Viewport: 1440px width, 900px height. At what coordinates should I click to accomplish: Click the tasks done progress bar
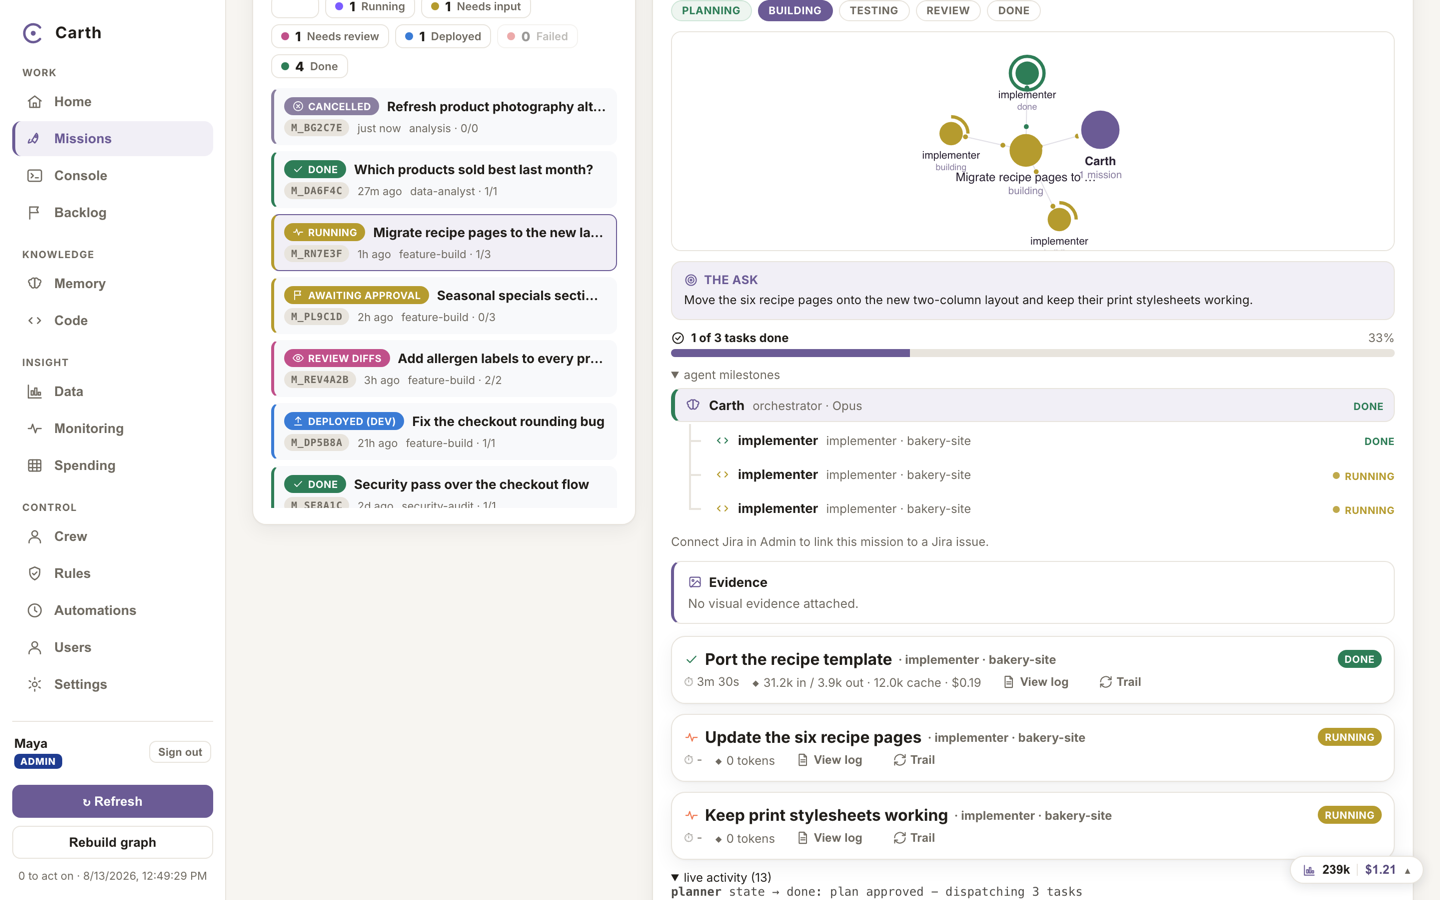click(1032, 353)
